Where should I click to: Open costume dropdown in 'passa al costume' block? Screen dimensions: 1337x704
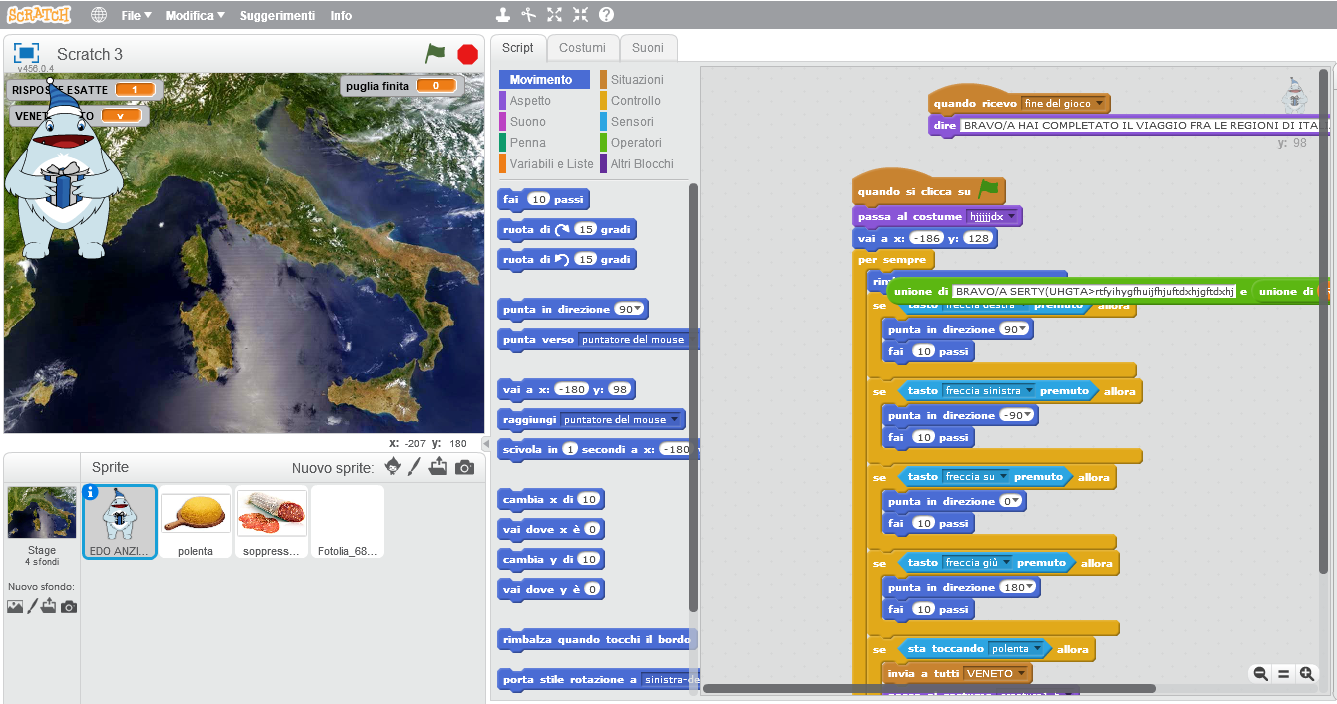pyautogui.click(x=1011, y=217)
